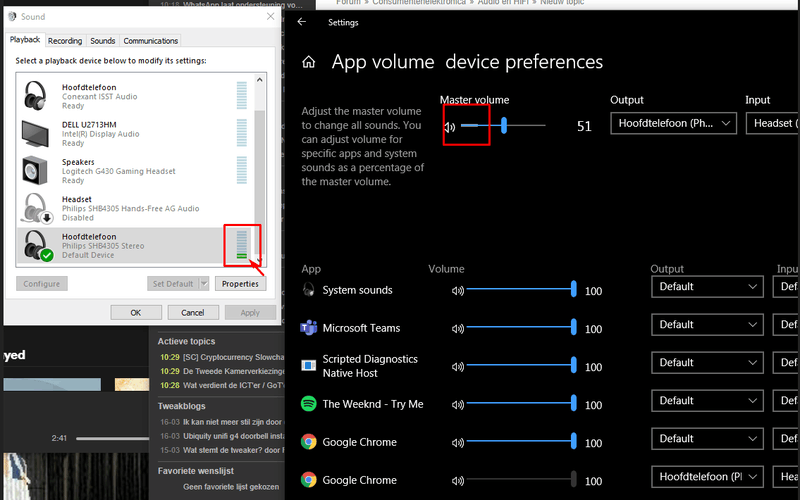This screenshot has width=800, height=500.
Task: Open second Google Chrome Hoofdtelefoon Output dropdown
Action: pos(707,477)
